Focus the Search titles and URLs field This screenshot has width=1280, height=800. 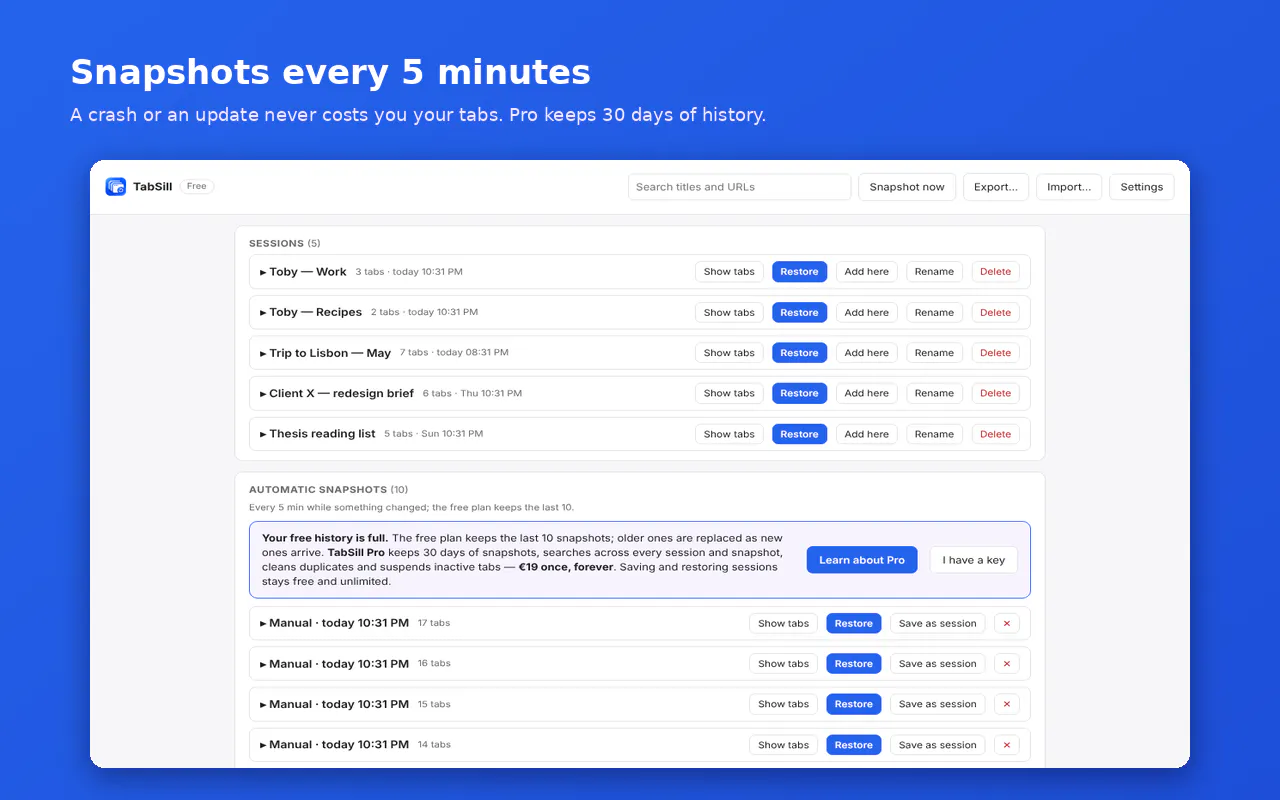740,187
